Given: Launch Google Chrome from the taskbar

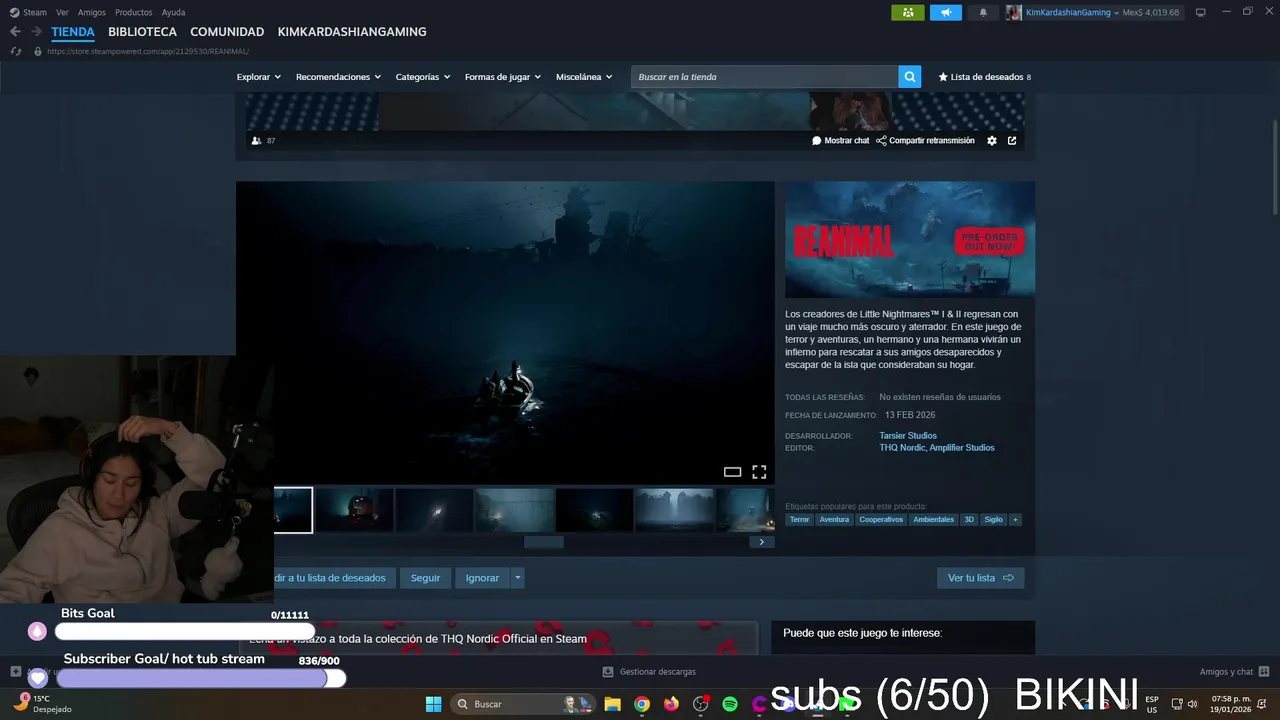Looking at the screenshot, I should (x=642, y=704).
